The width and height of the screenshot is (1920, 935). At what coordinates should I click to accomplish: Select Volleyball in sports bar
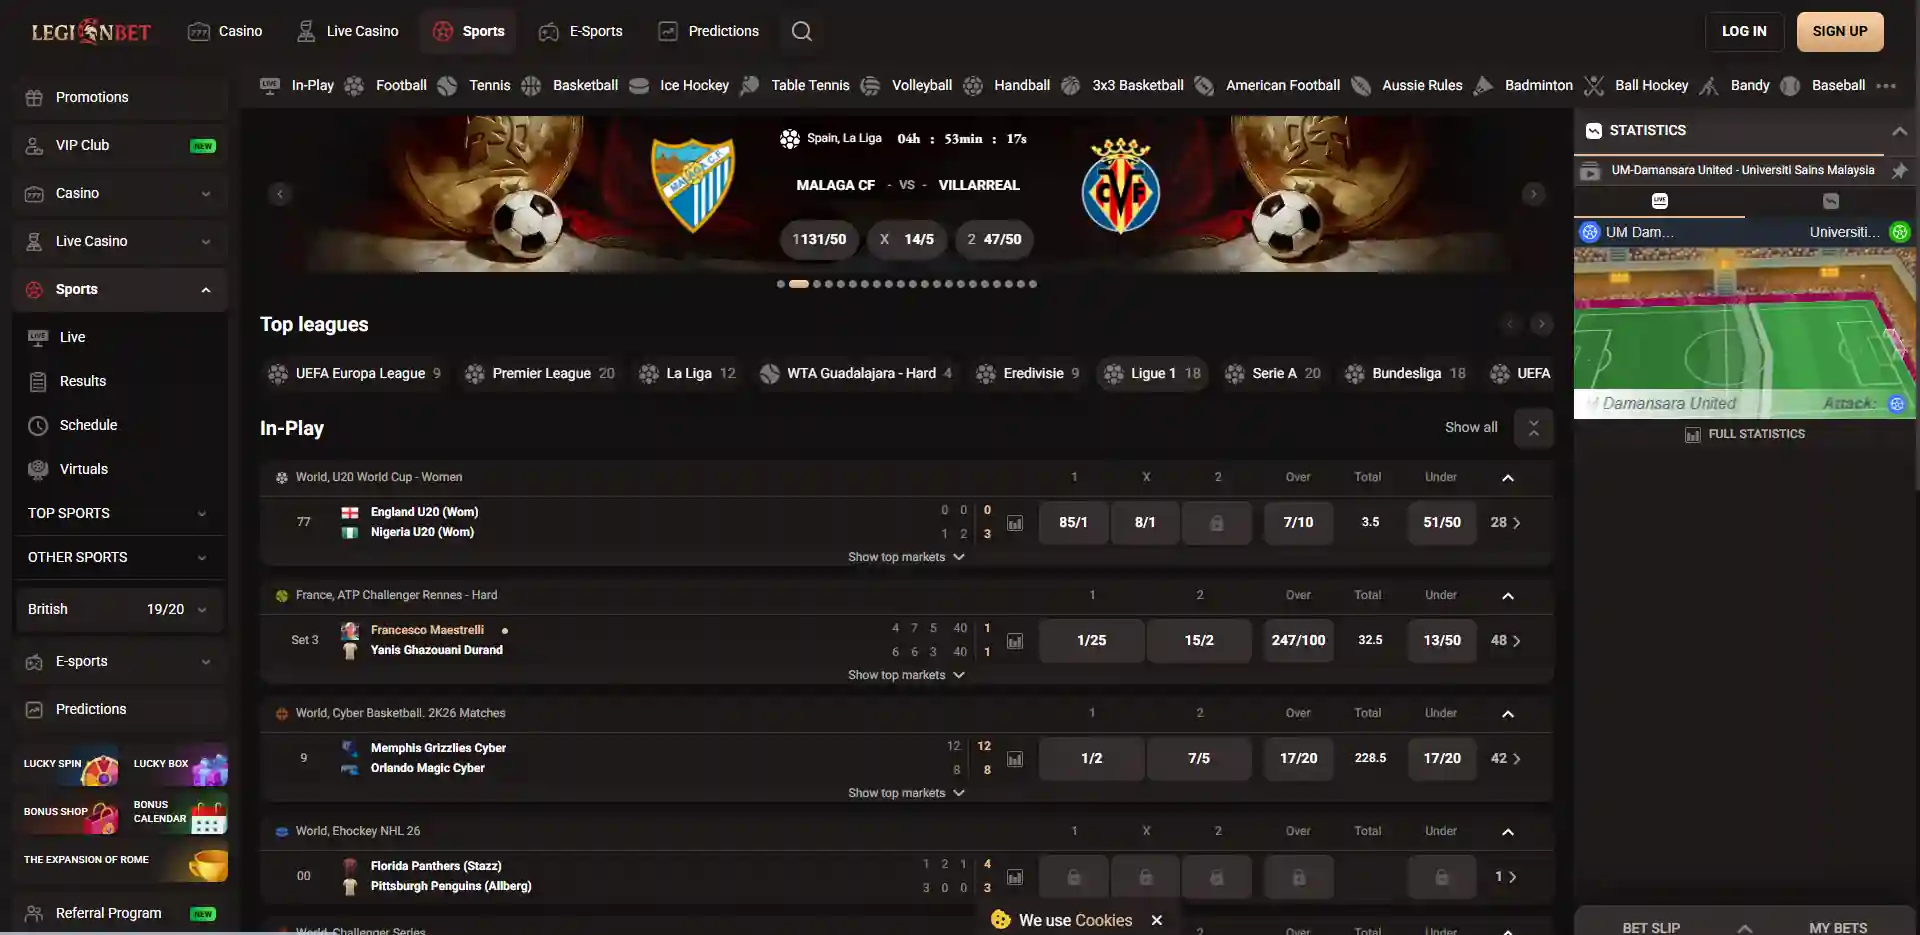pyautogui.click(x=906, y=86)
